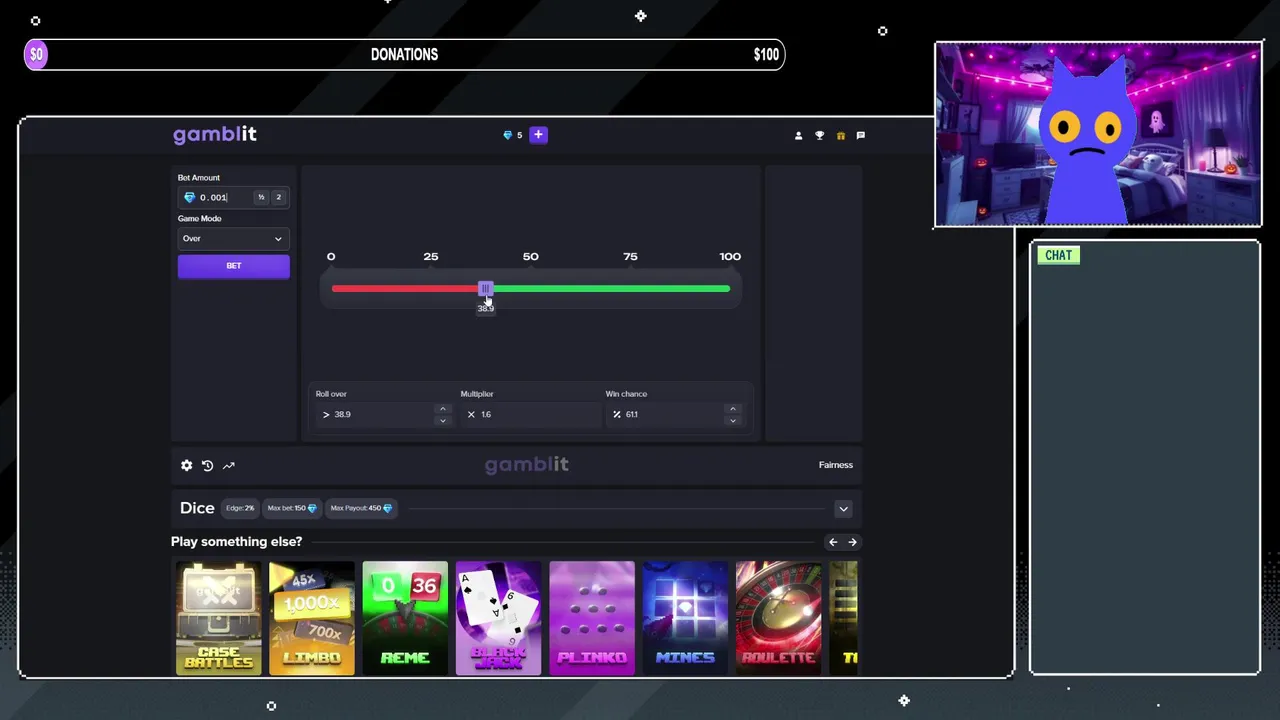Click the Play something else? heading
This screenshot has height=720, width=1280.
tap(236, 542)
